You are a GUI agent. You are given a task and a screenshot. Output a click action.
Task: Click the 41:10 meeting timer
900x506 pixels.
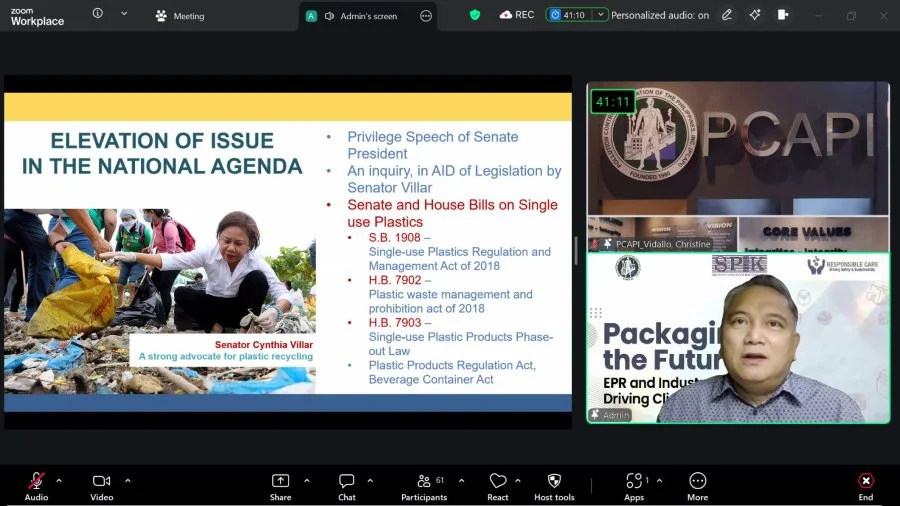[x=568, y=15]
